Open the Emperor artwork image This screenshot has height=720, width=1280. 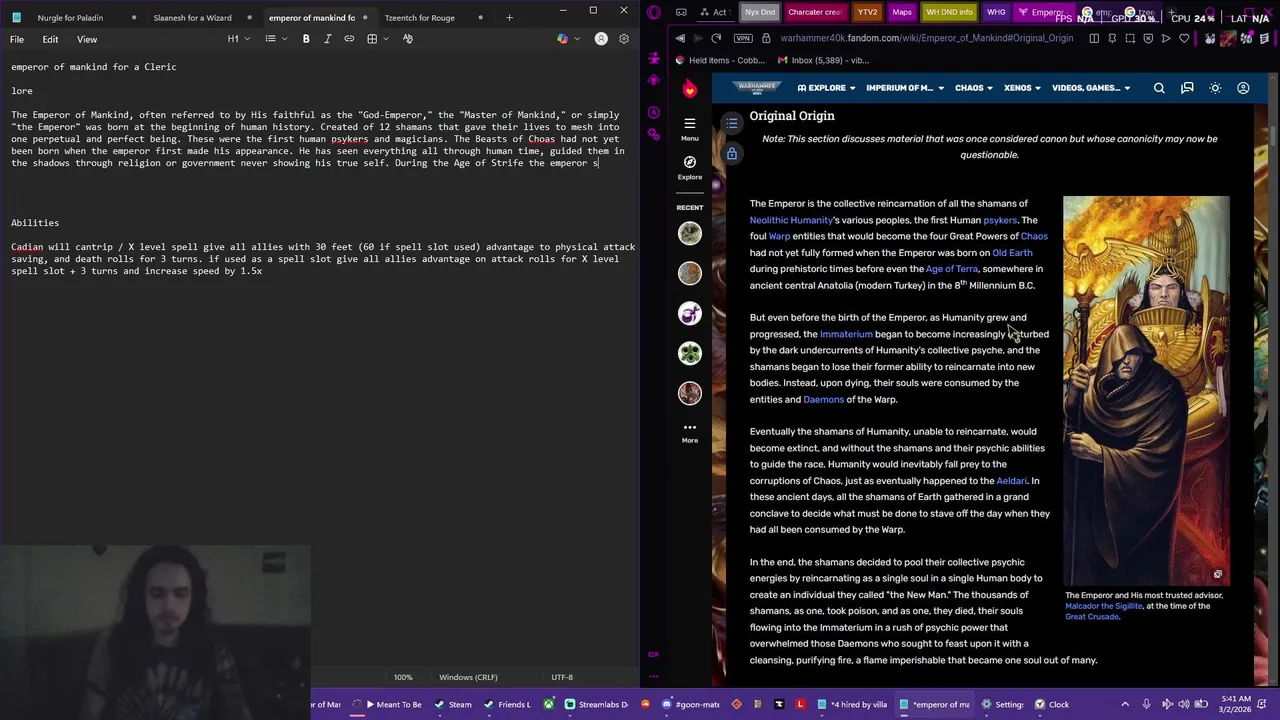coord(1146,390)
